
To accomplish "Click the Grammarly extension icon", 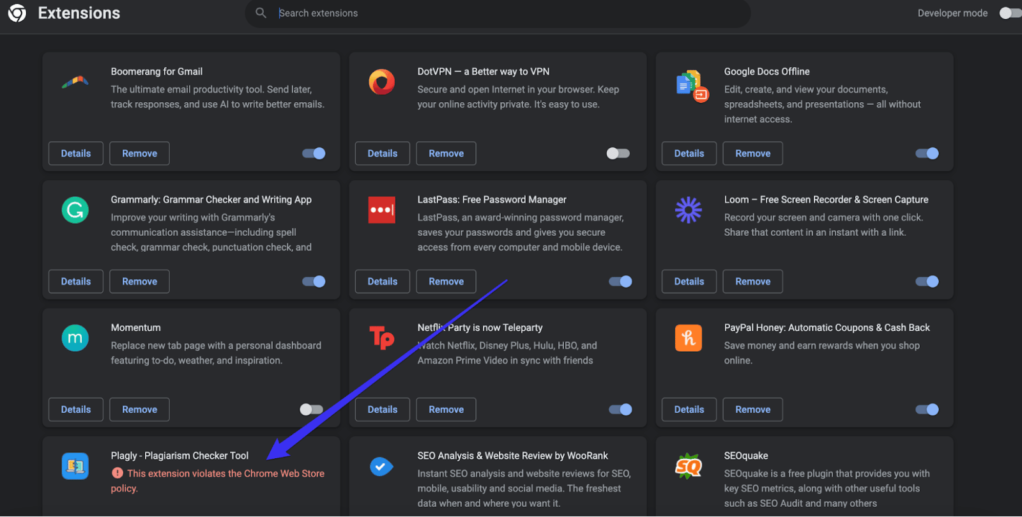I will pos(75,210).
